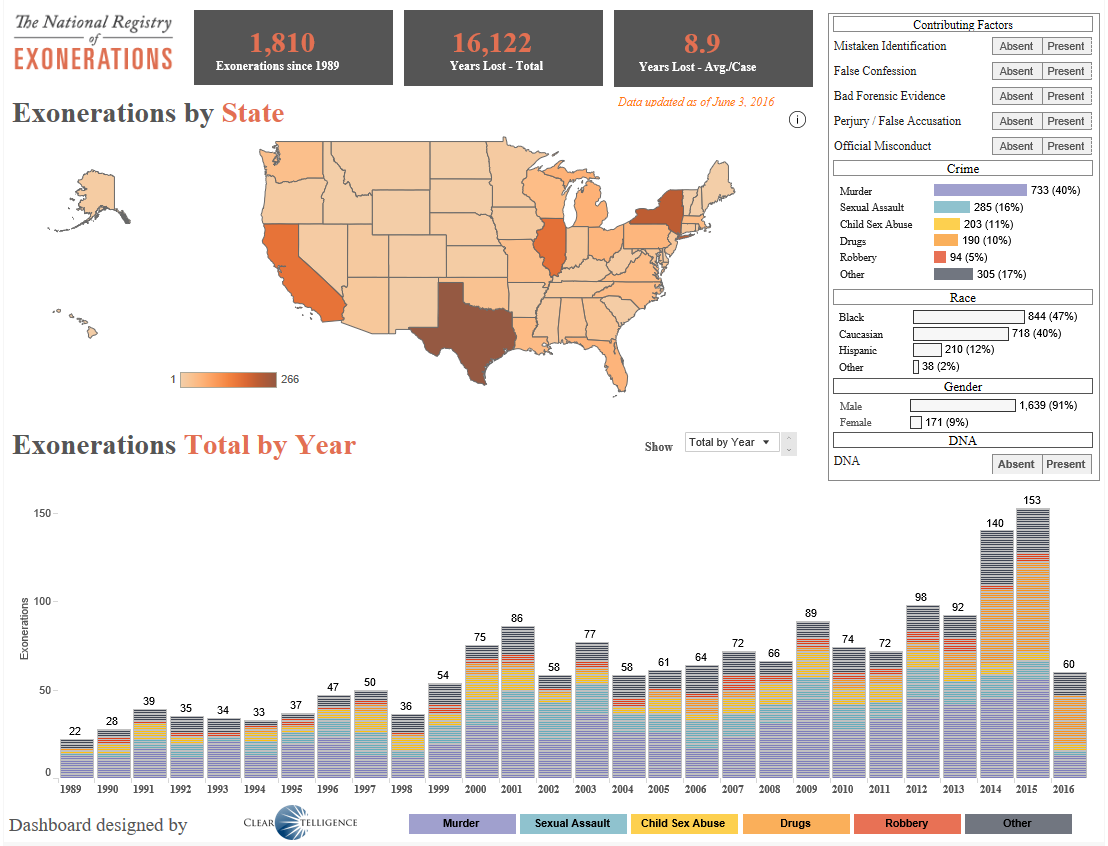The image size is (1108, 846).
Task: Set DNA filter to Present
Action: [1066, 464]
